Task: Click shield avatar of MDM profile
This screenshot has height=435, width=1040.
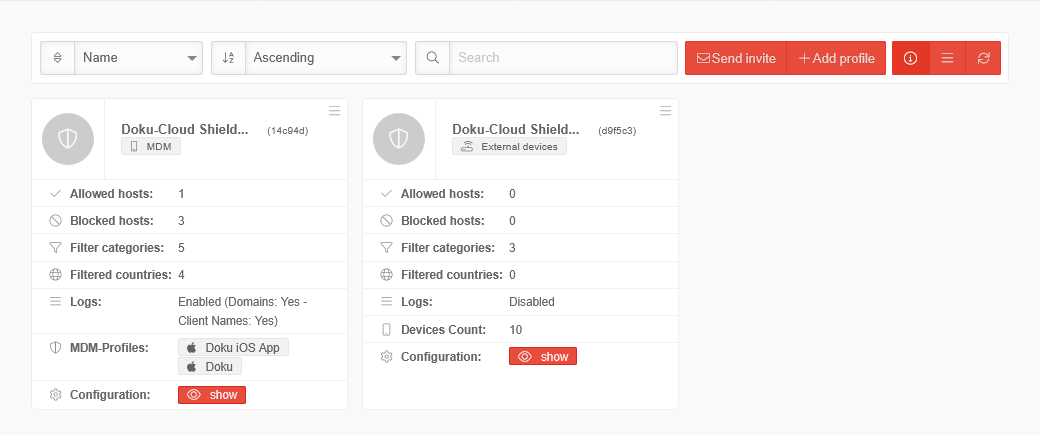Action: point(68,139)
